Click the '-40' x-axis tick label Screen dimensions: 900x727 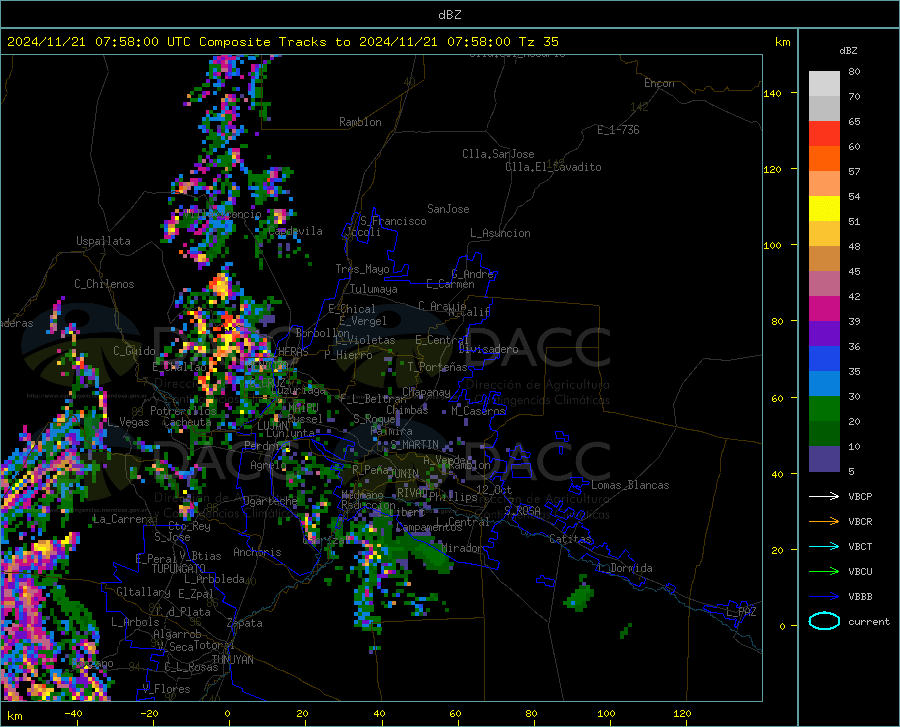(73, 714)
